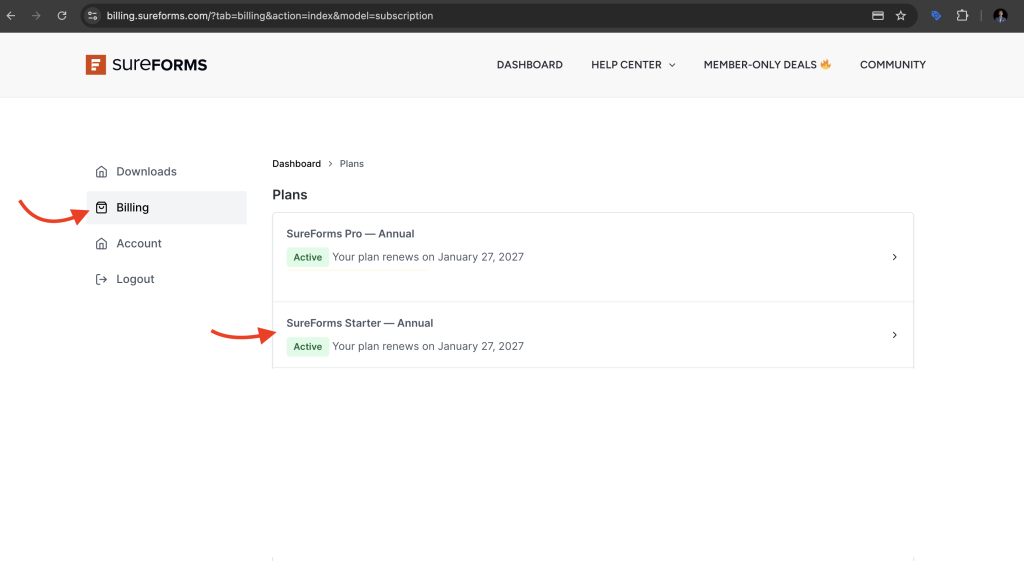The height and width of the screenshot is (561, 1024).
Task: Click the Plans page heading
Action: pos(290,195)
